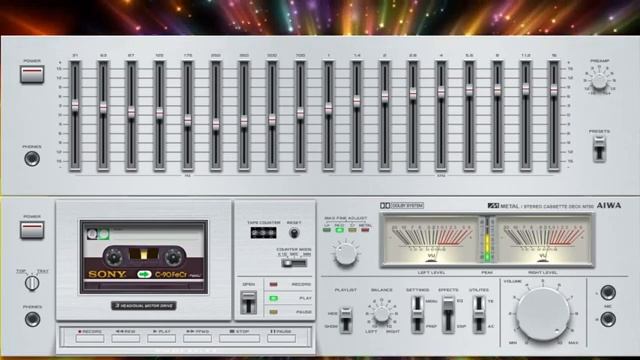Adjust the 63 Hz equalizer slider
640x360 pixels.
(103, 108)
